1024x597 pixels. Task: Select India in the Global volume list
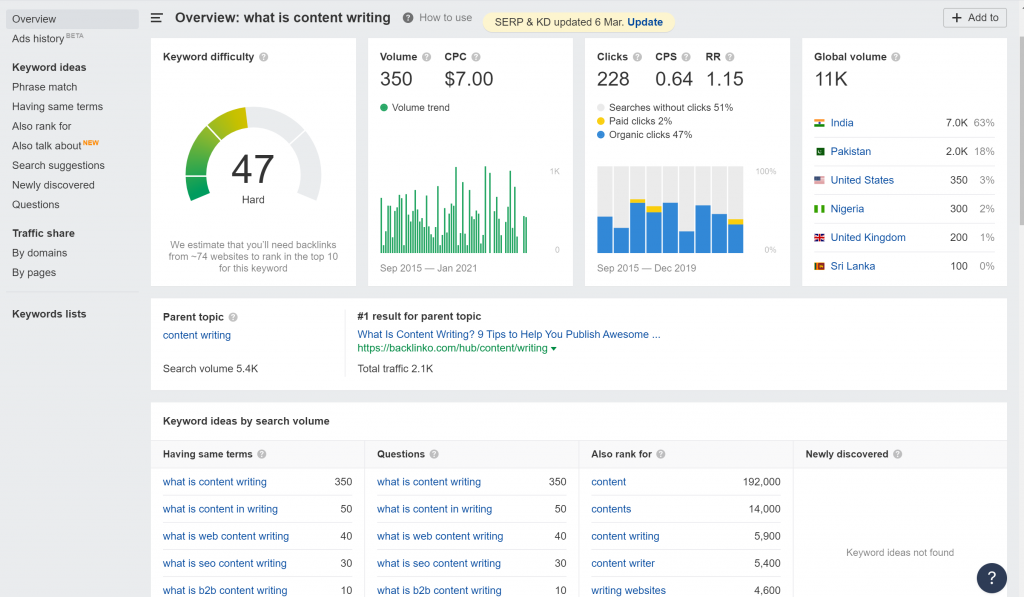coord(842,123)
